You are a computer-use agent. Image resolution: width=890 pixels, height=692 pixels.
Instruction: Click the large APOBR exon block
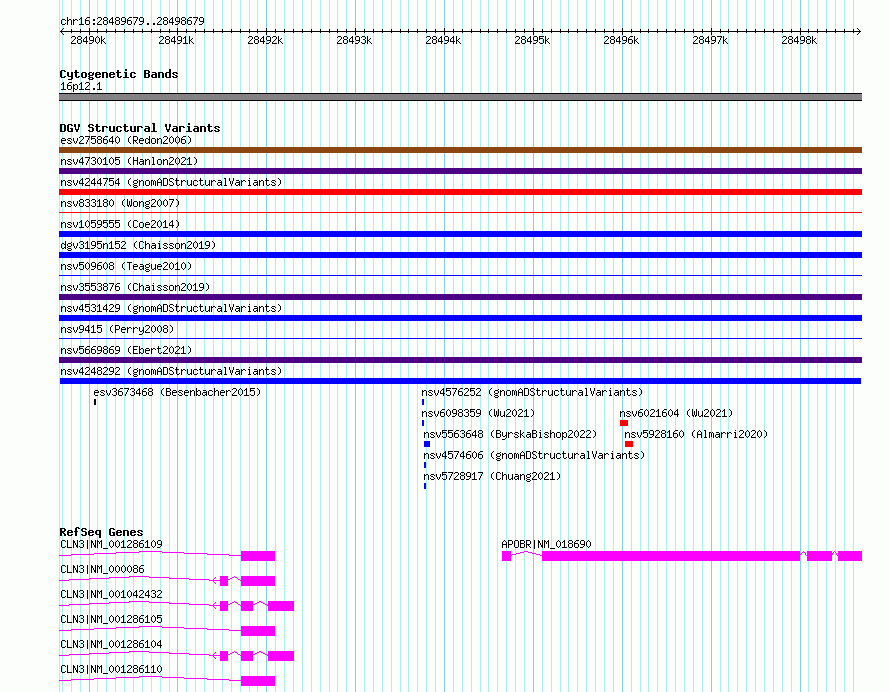(671, 556)
